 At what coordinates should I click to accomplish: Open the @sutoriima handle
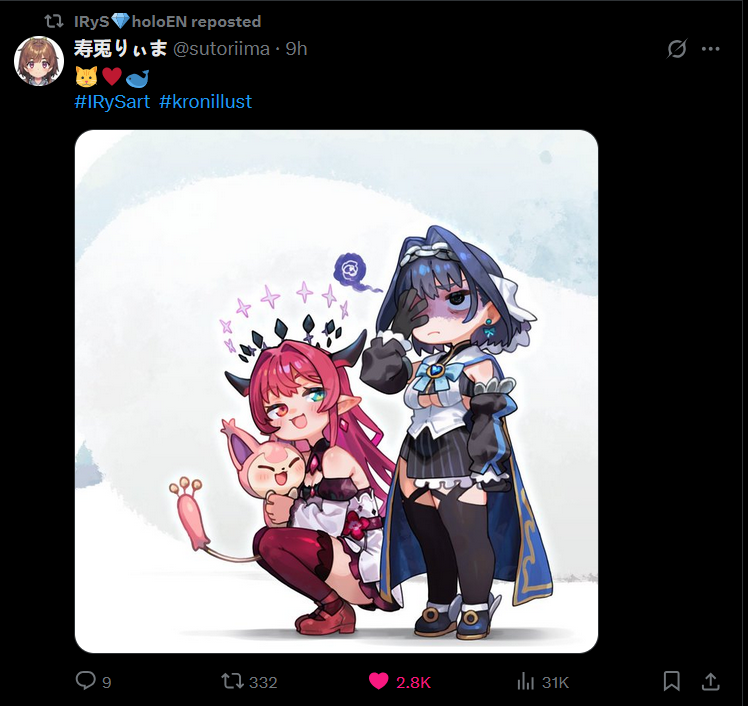click(221, 49)
